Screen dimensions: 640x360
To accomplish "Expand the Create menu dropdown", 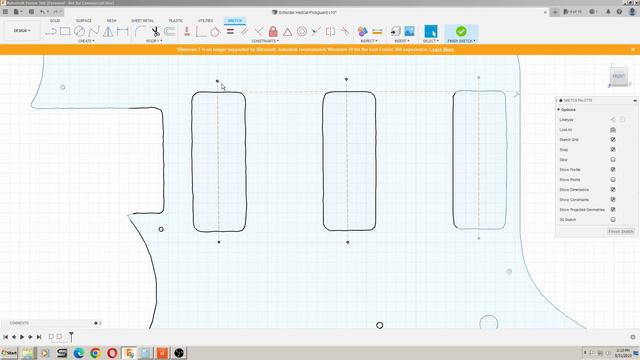I will coord(86,41).
